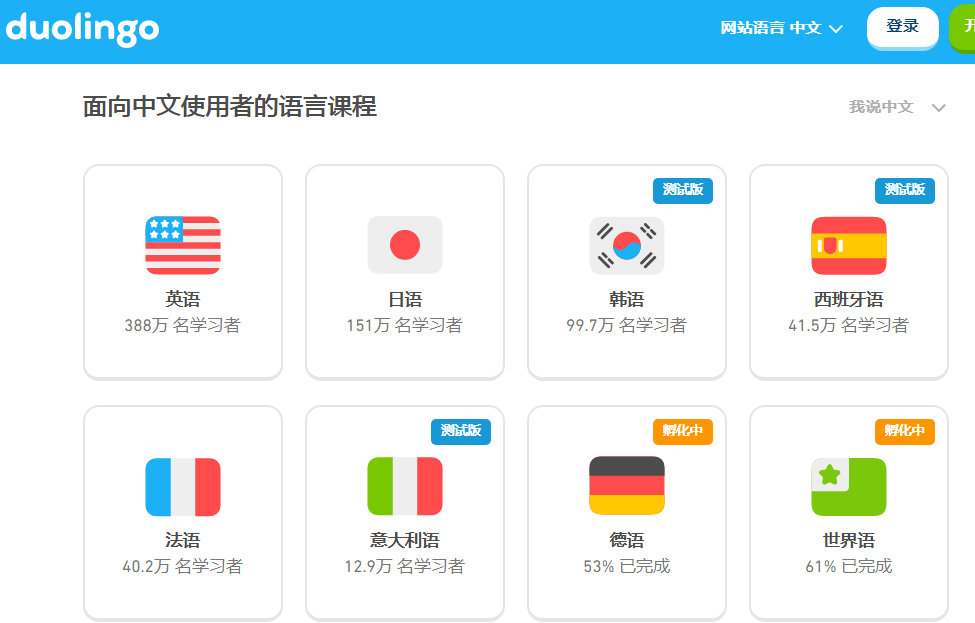Image resolution: width=975 pixels, height=623 pixels.
Task: Click the 面向中文使用者的语言课程 heading
Action: (228, 107)
